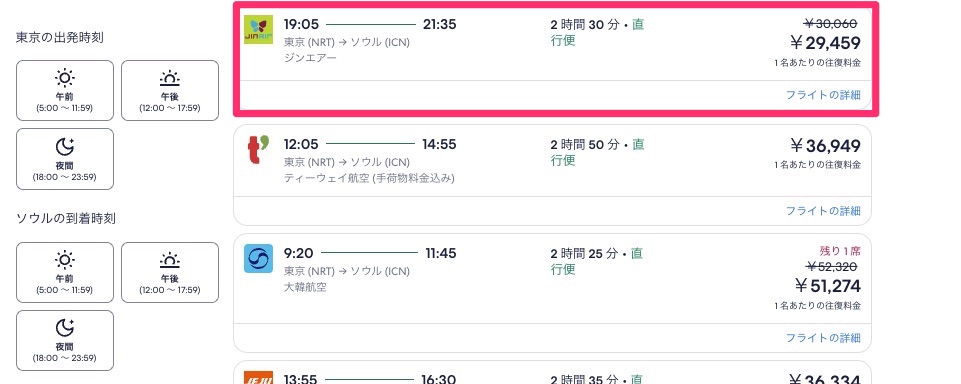Choose the 9:20 to 11:45 Korean Air flight
Screen dimensions: 961x384
point(552,293)
